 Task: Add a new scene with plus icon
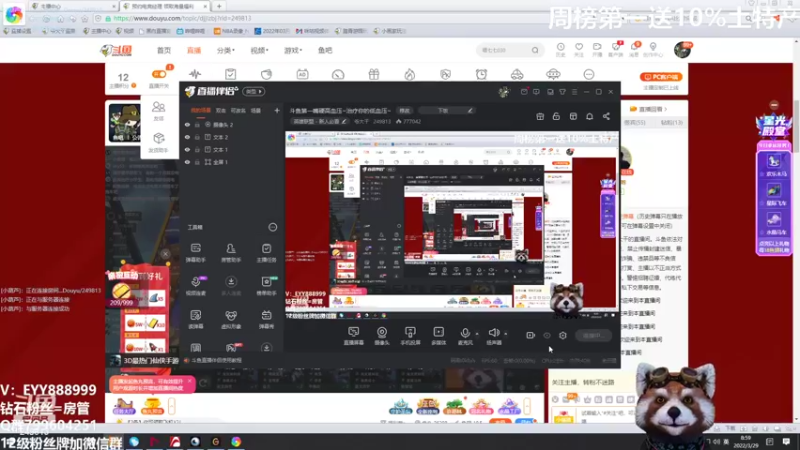point(277,110)
